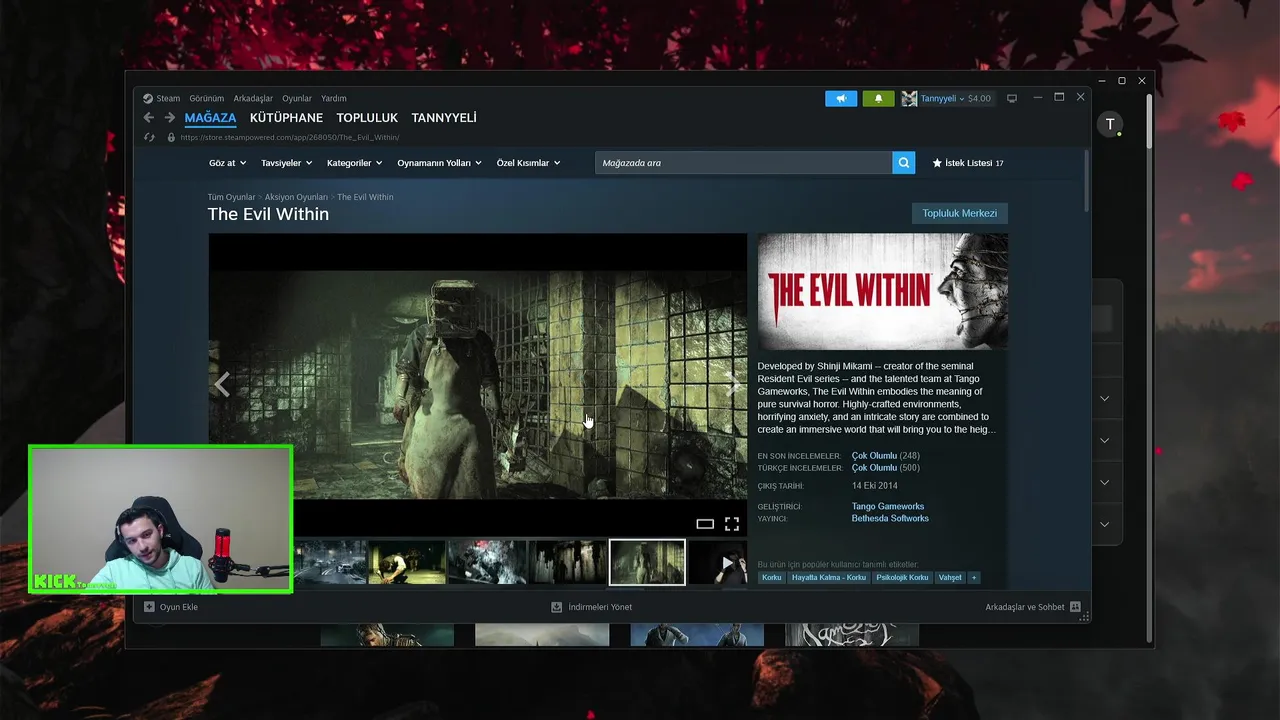
Task: Select the Vahşet tag
Action: [x=950, y=577]
